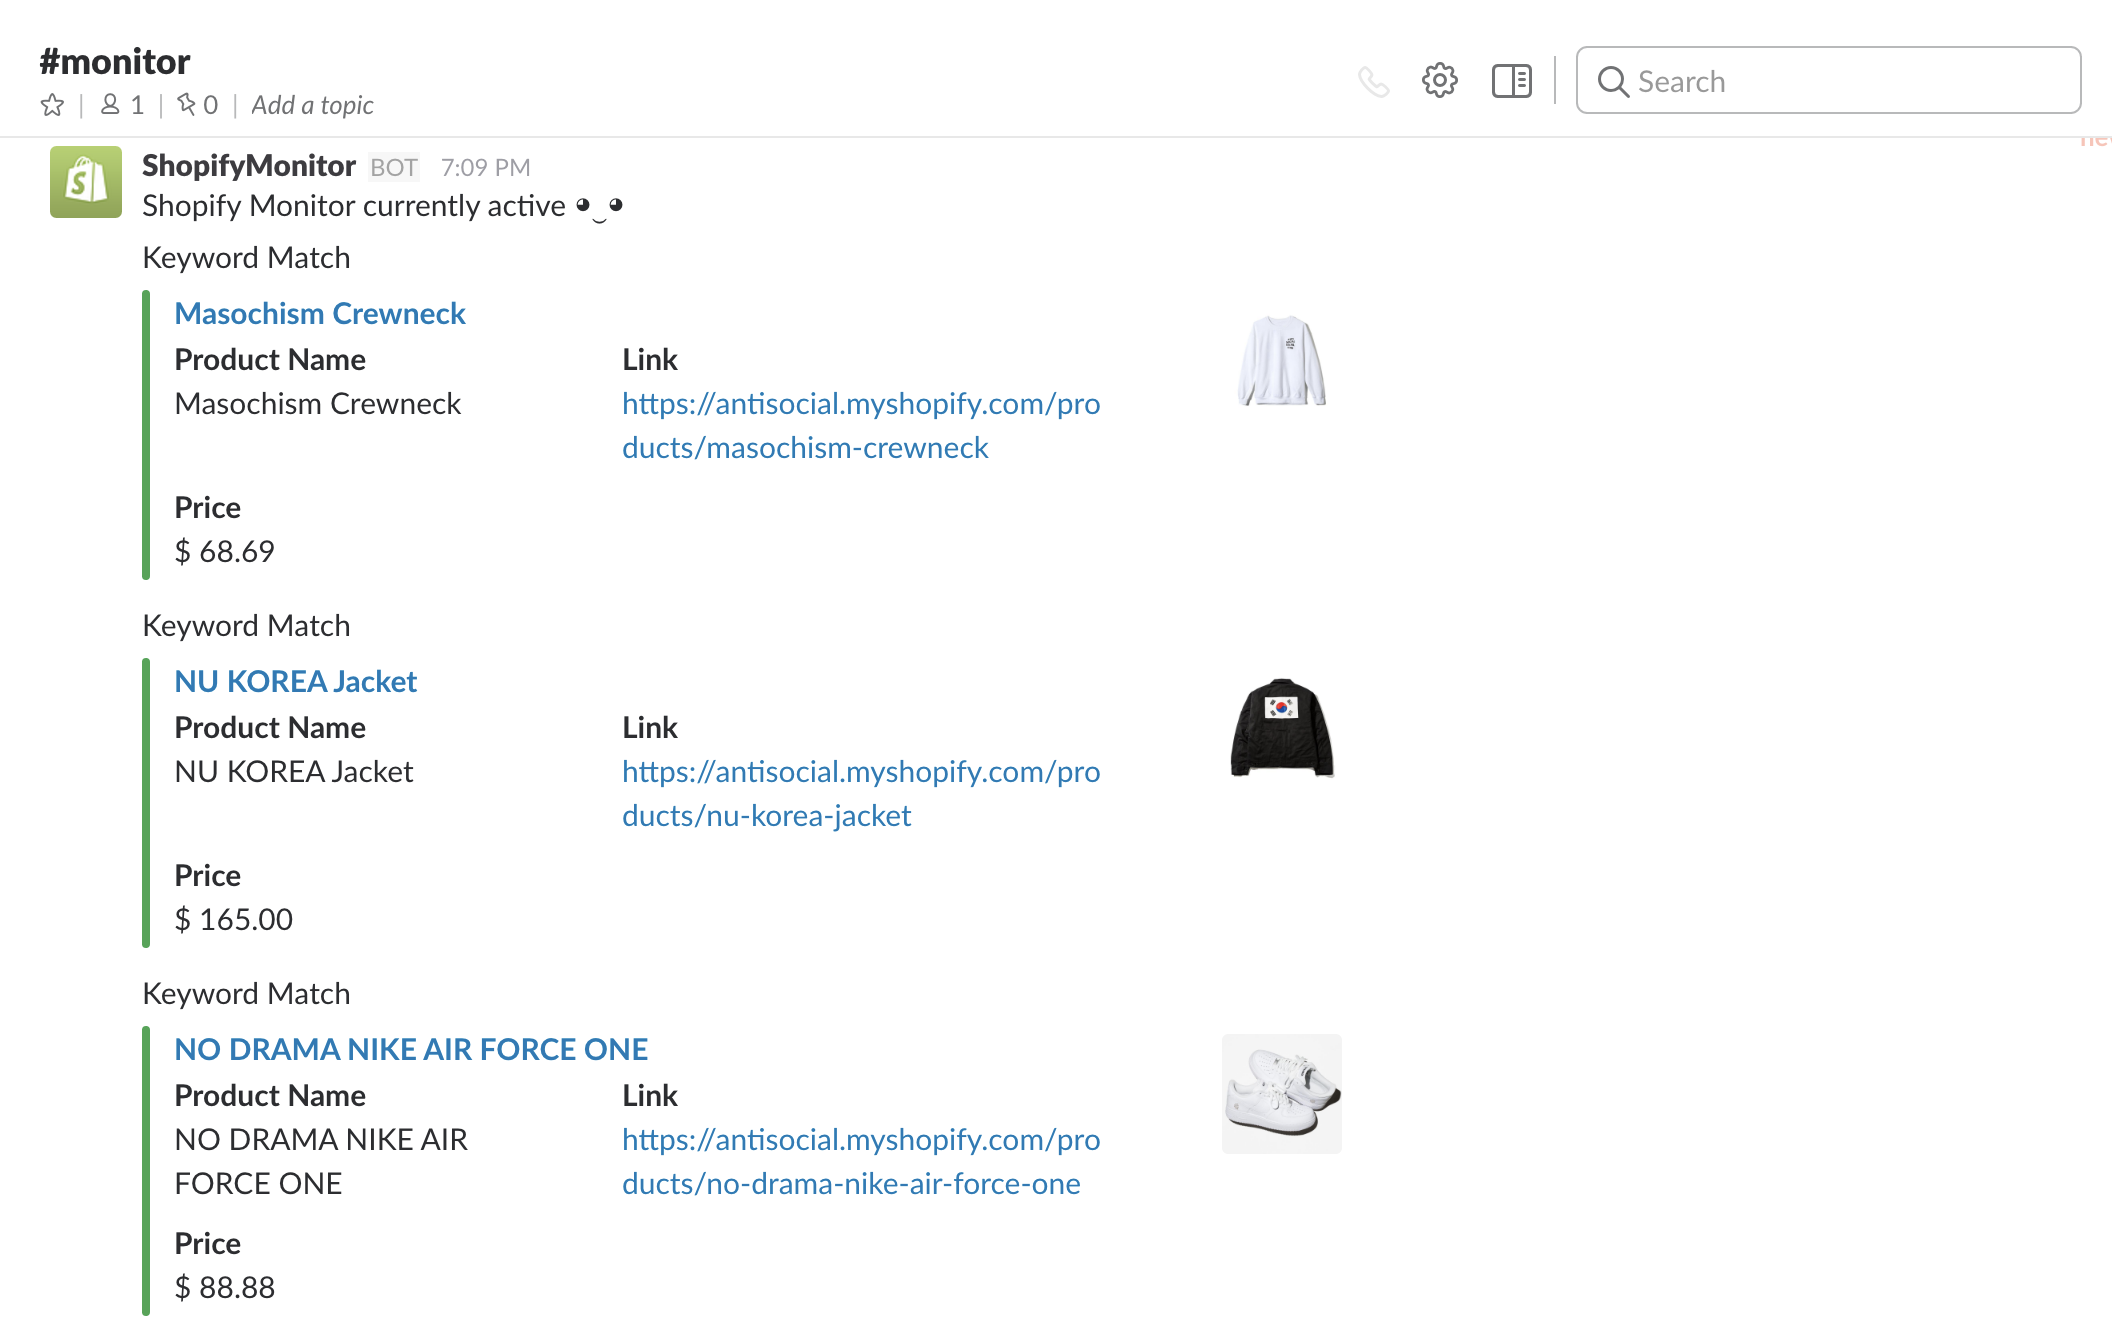
Task: Focus the Search input field
Action: pos(1850,81)
